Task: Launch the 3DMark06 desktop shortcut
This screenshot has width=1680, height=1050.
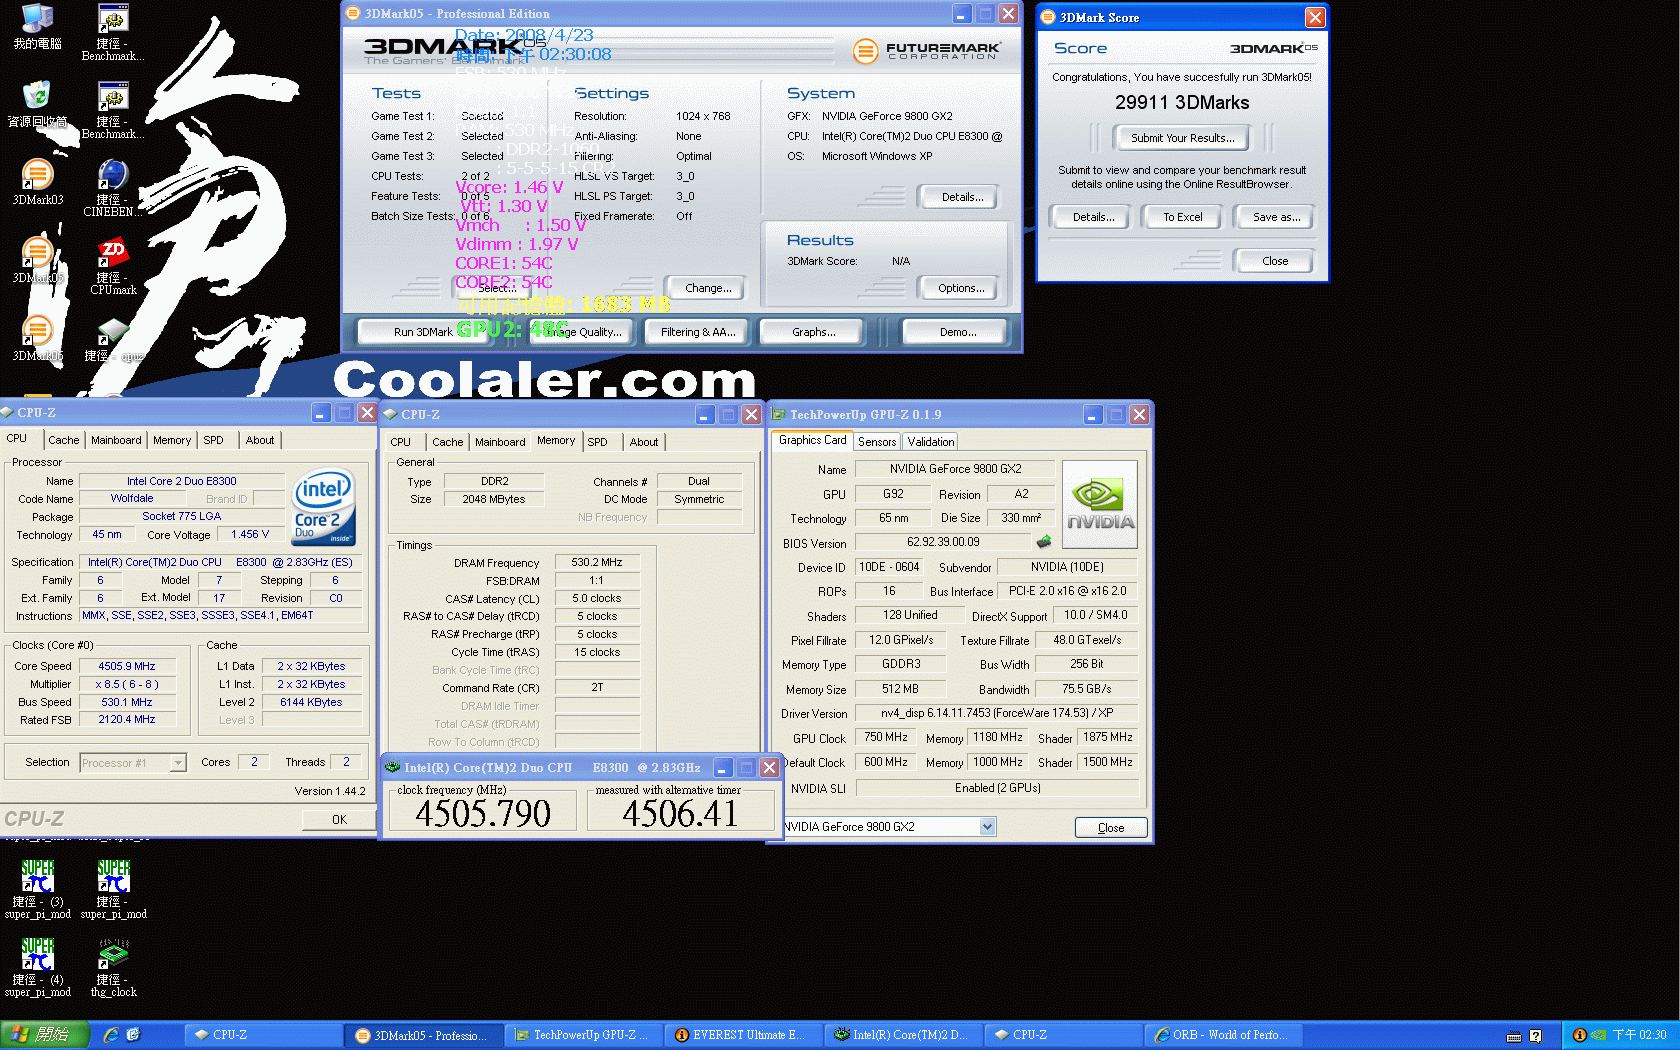Action: (37, 337)
